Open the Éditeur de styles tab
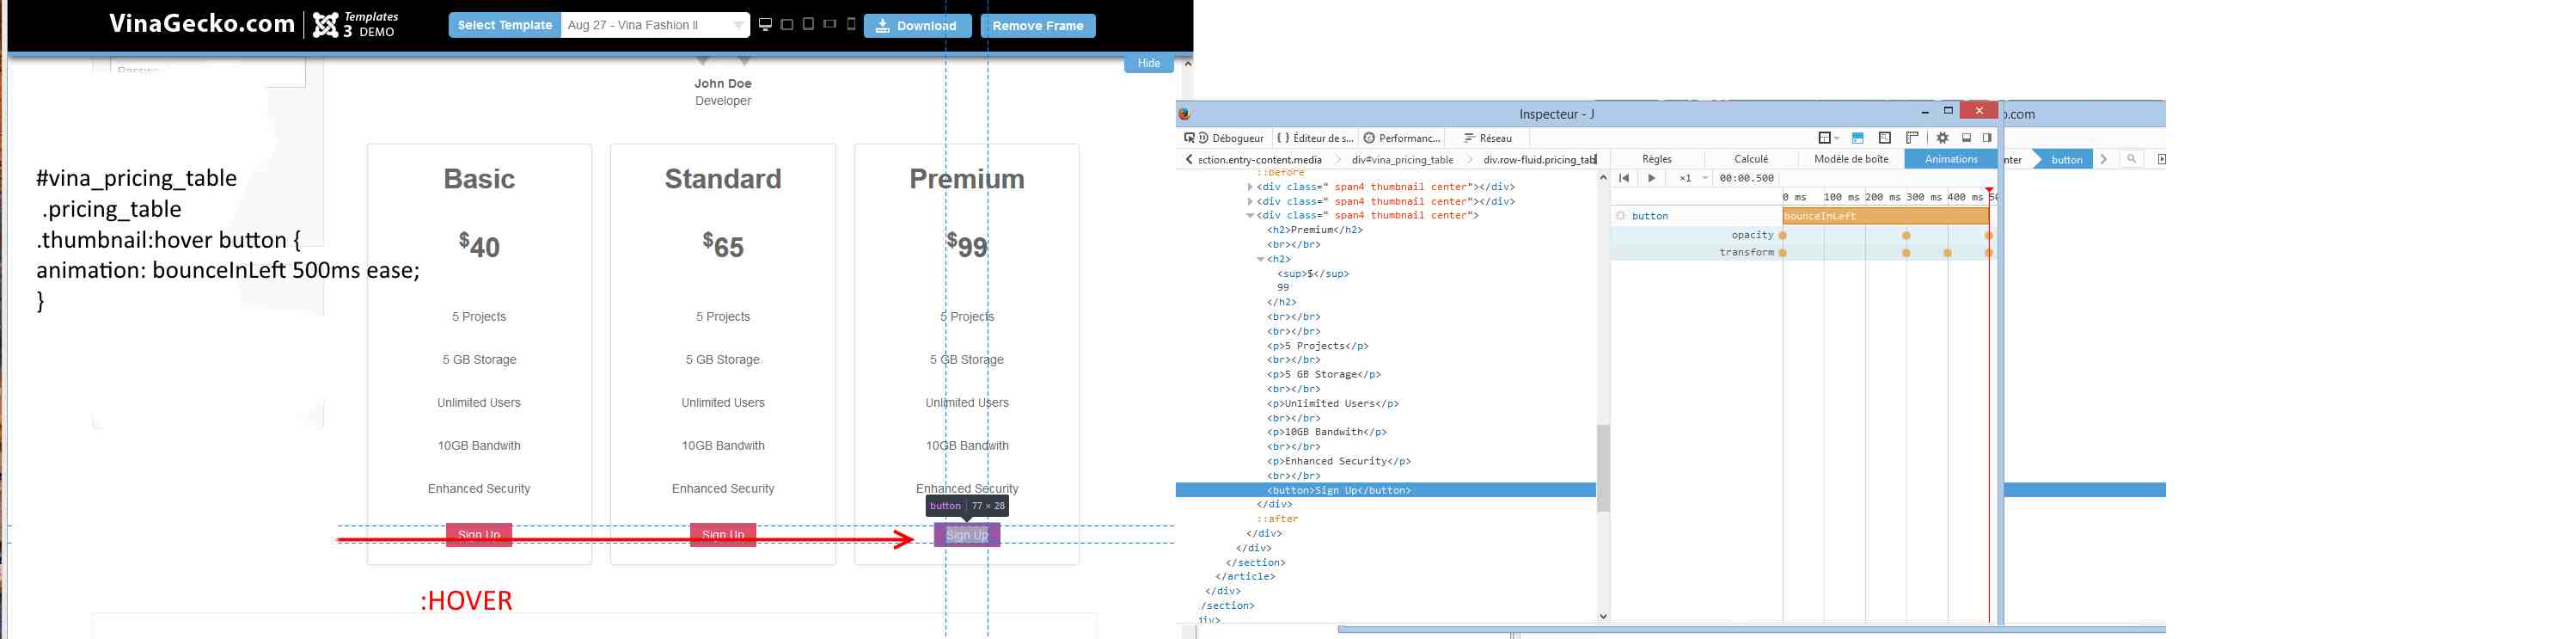 coord(1315,138)
